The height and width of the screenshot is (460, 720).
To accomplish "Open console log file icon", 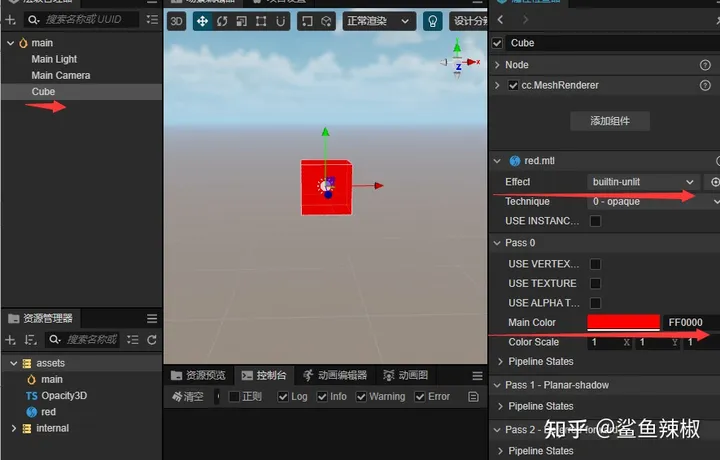I will [x=473, y=397].
